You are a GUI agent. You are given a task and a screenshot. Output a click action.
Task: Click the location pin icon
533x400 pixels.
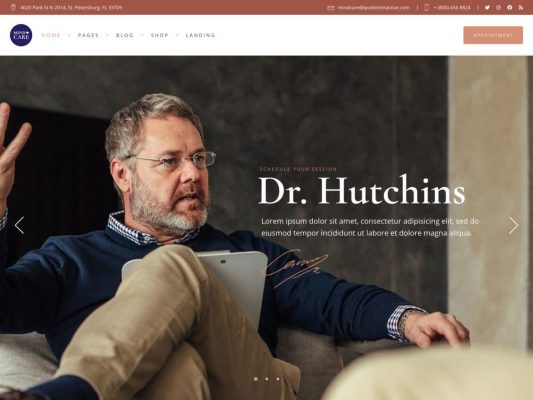(x=13, y=7)
